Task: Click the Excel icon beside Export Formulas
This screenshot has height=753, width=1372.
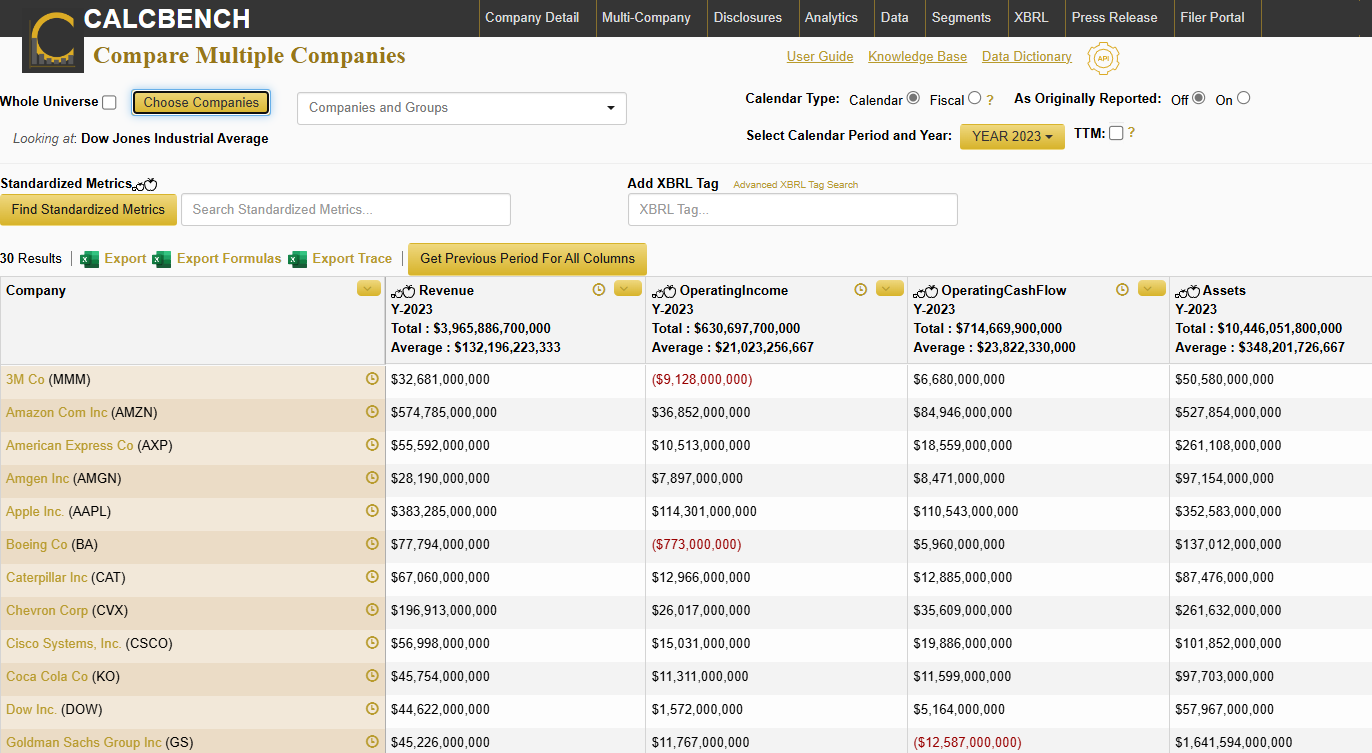Action: pos(162,259)
